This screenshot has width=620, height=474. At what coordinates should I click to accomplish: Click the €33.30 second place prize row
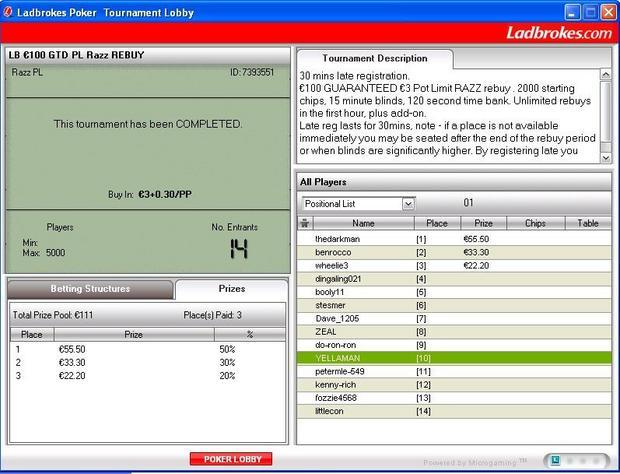coord(147,363)
